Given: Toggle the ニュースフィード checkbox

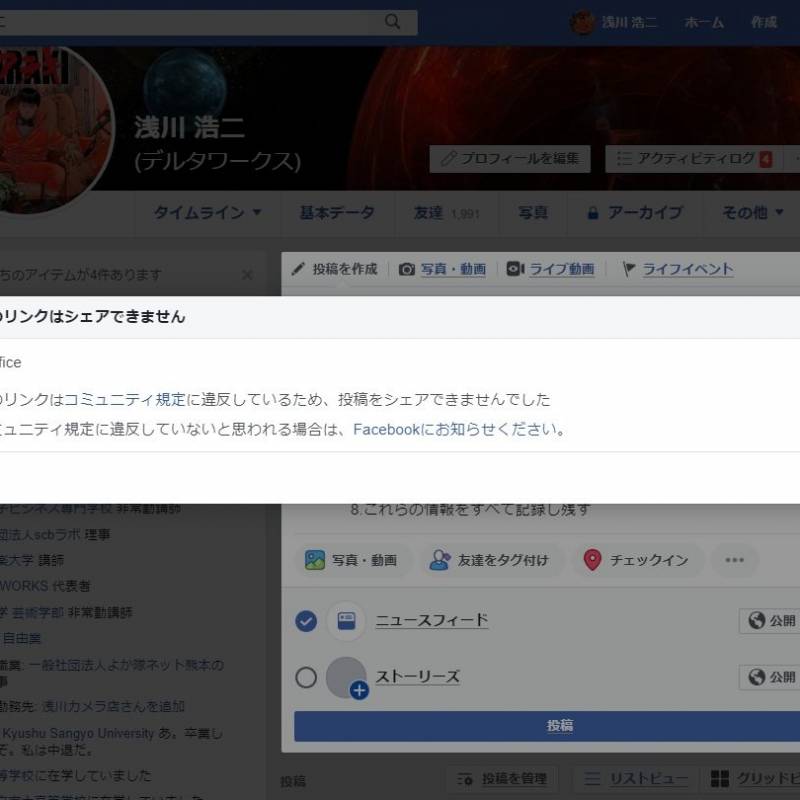Looking at the screenshot, I should [x=306, y=621].
